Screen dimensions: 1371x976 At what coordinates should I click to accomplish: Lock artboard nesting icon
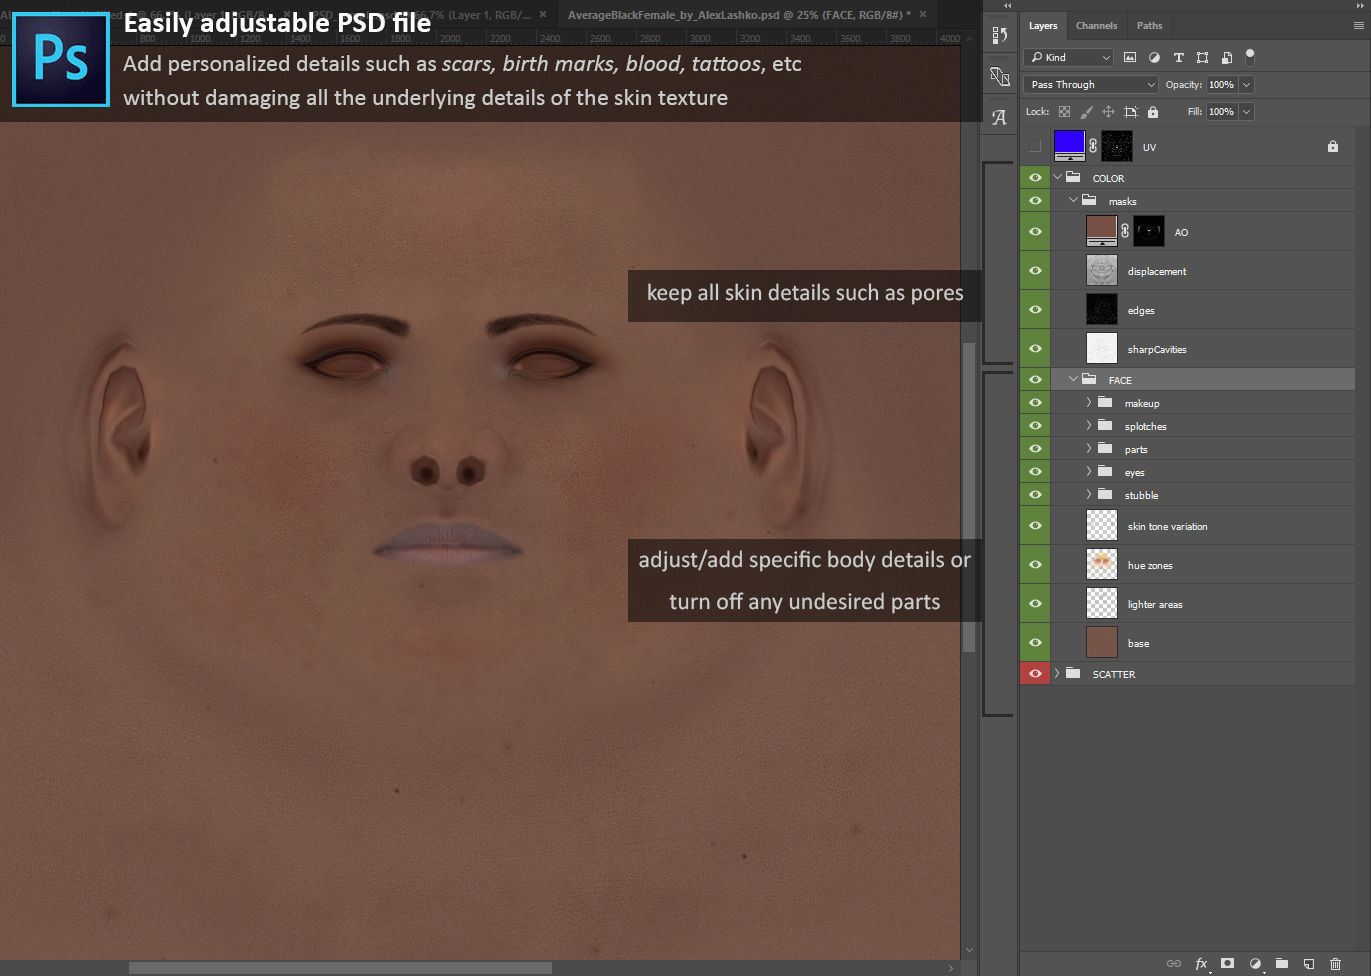click(x=1131, y=112)
